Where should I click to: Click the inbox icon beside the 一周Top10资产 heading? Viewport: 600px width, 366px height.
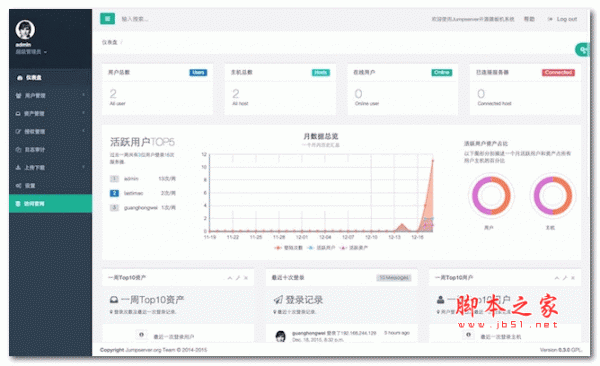click(x=114, y=300)
